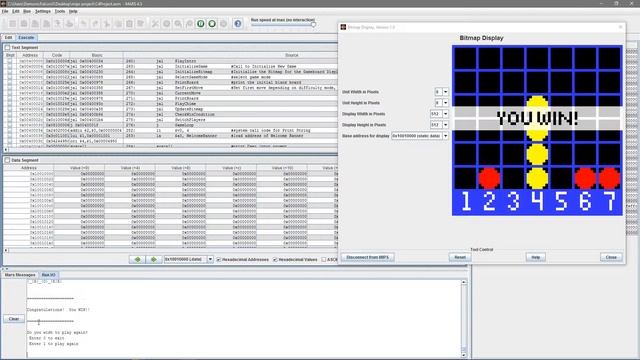Click the next data address arrow button
This screenshot has height=360, width=640.
tap(153, 259)
